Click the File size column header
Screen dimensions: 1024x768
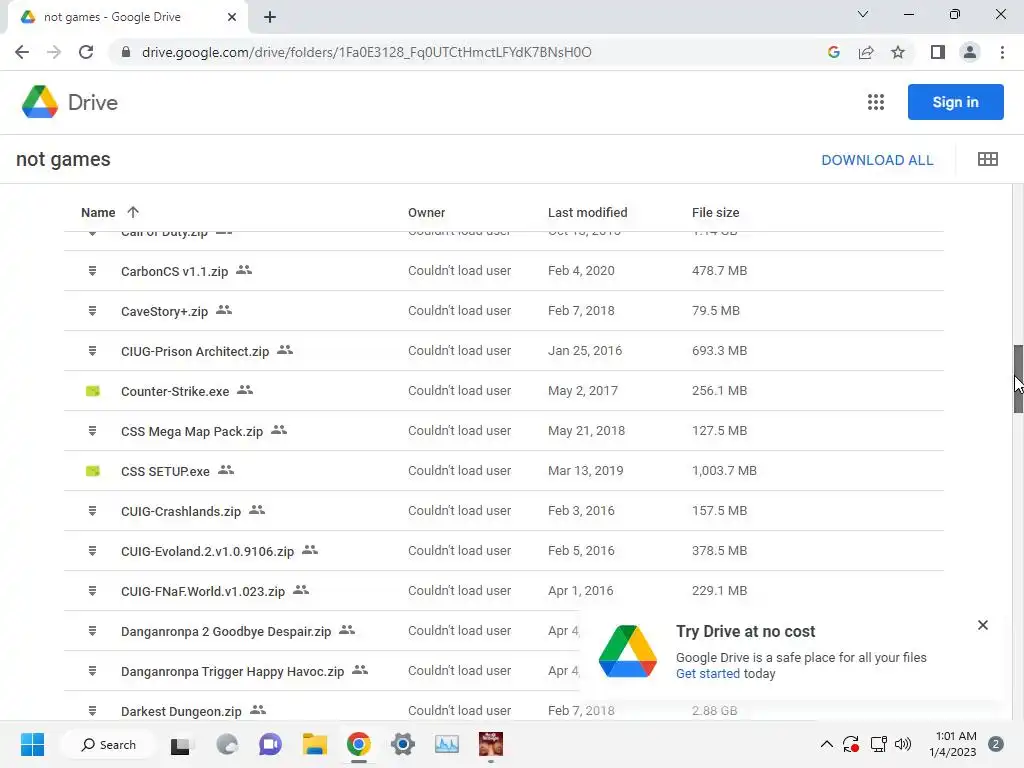[x=715, y=212]
